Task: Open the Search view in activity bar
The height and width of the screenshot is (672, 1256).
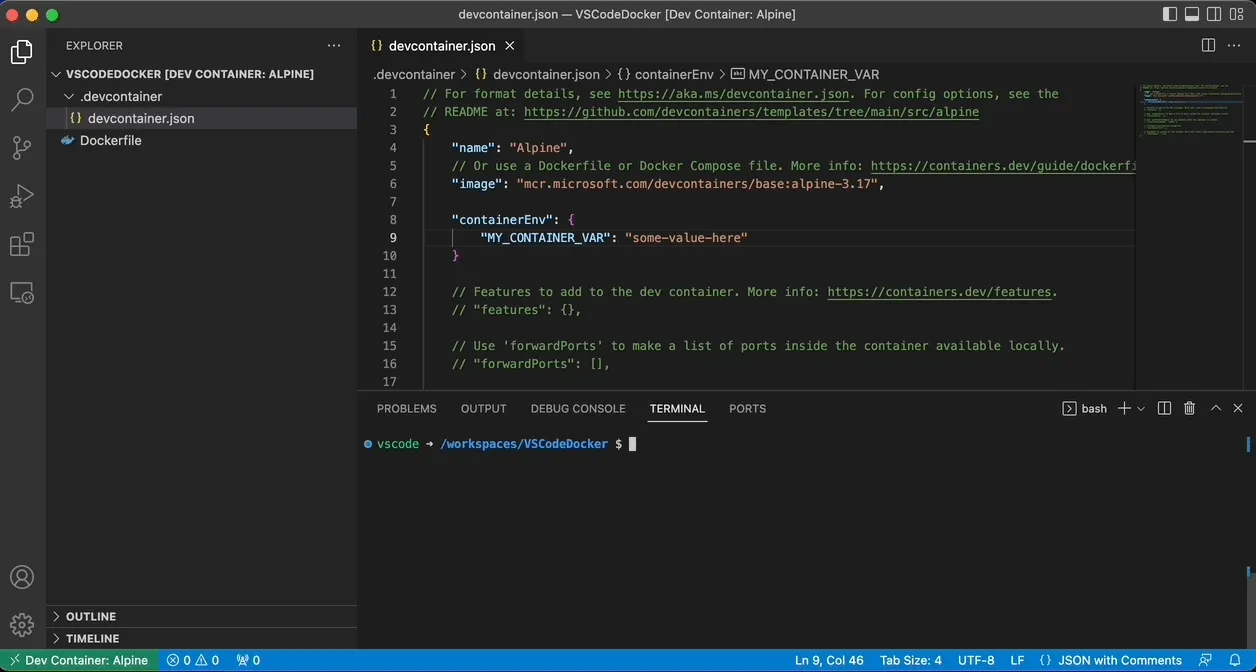Action: (22, 99)
